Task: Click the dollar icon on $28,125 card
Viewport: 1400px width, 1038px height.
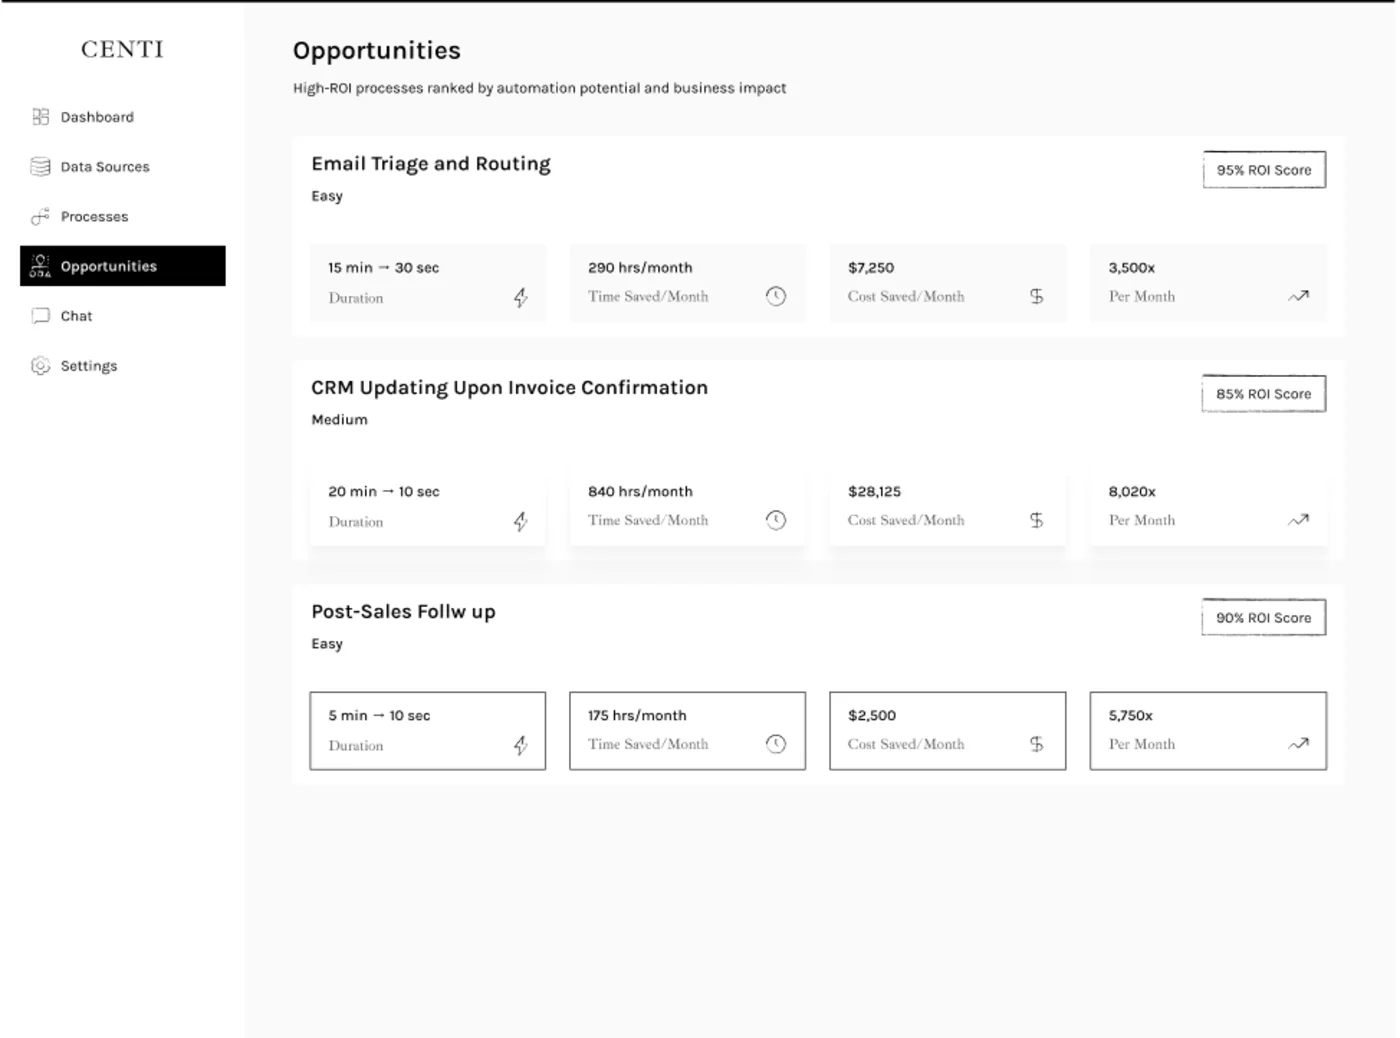Action: click(1037, 520)
